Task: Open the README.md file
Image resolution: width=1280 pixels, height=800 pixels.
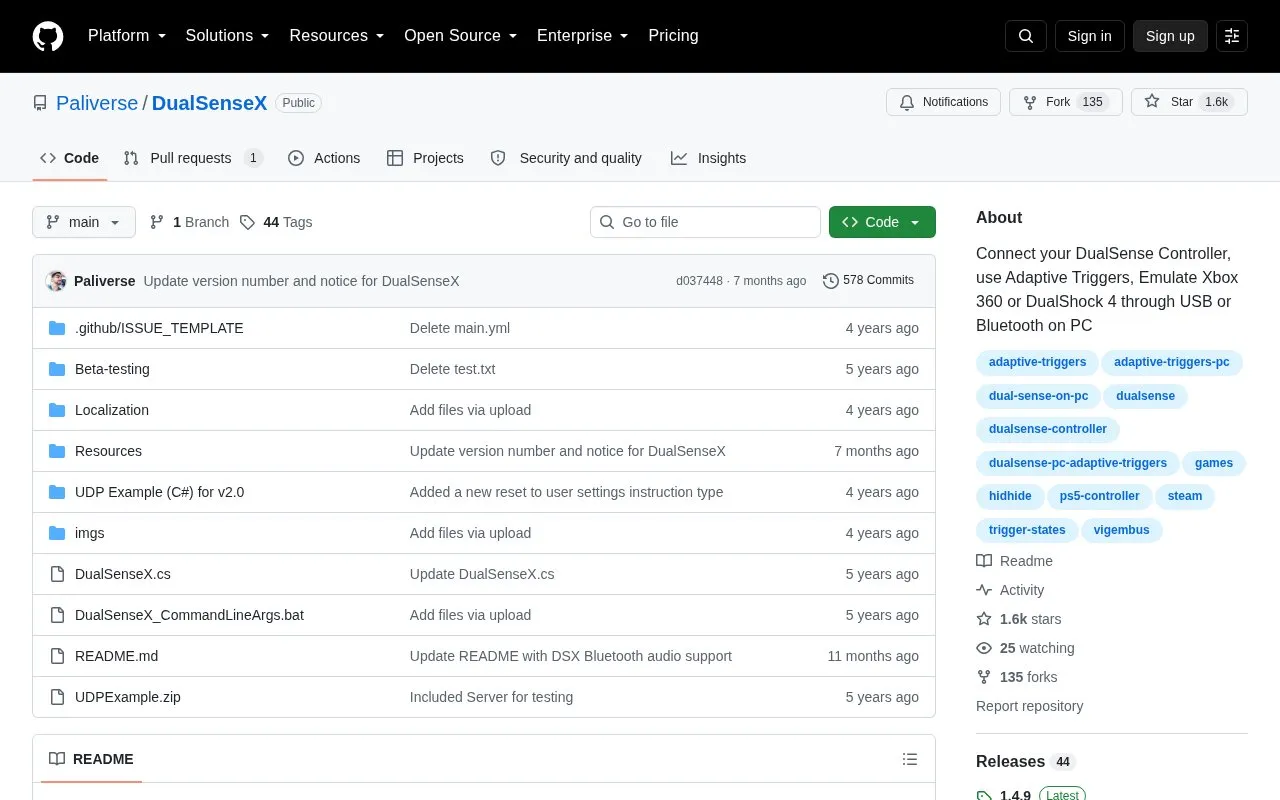Action: click(117, 656)
